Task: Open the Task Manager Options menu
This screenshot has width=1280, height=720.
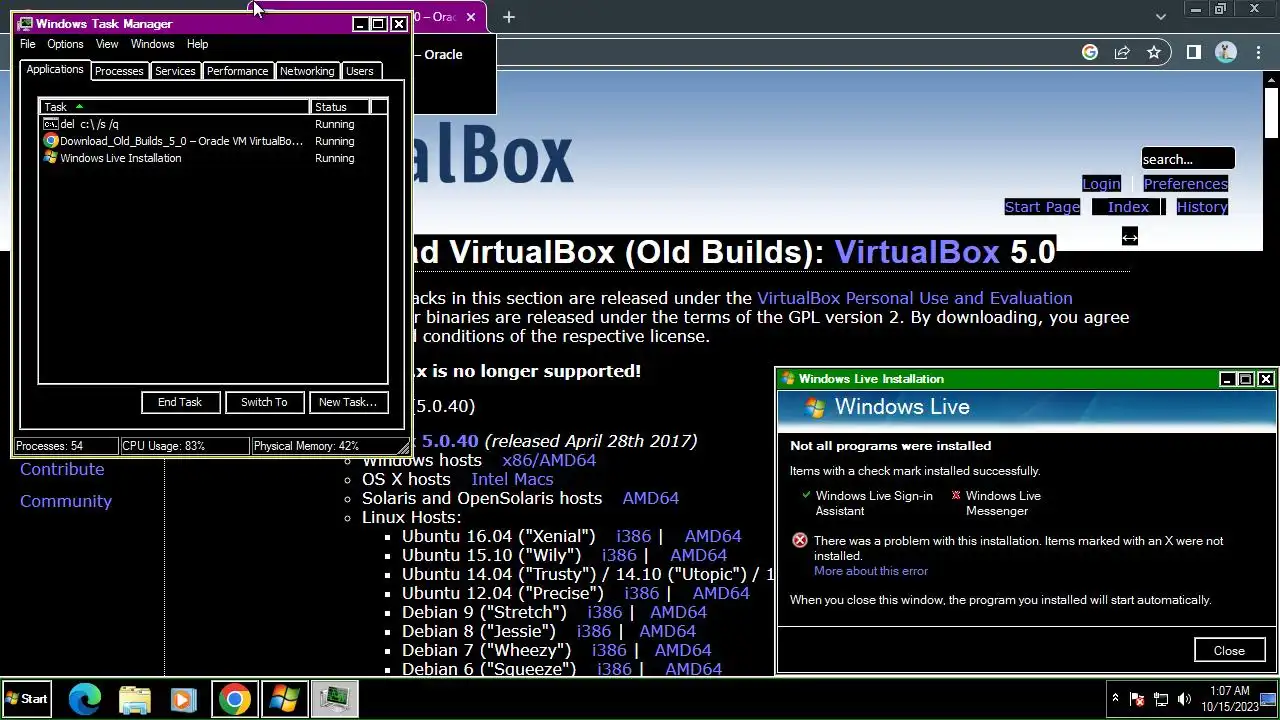Action: pyautogui.click(x=65, y=44)
